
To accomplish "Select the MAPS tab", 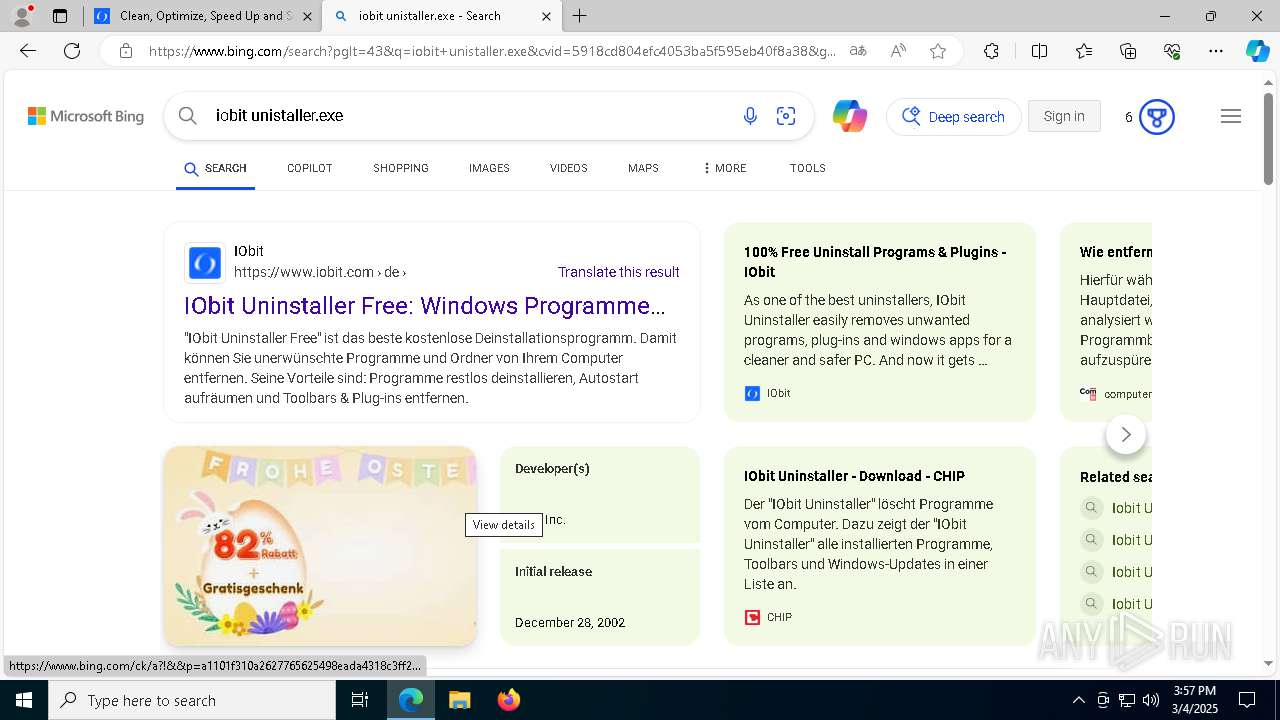I will (643, 168).
